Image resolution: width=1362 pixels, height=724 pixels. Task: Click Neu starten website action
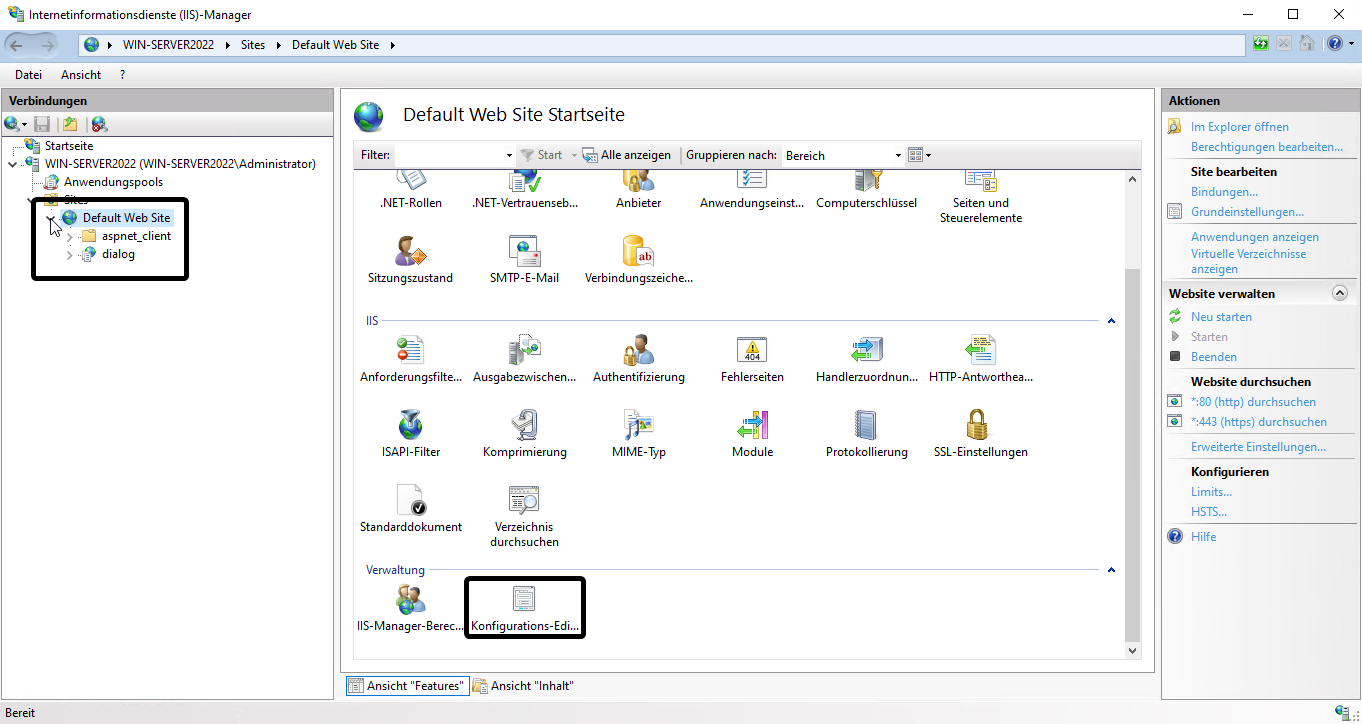tap(1221, 317)
